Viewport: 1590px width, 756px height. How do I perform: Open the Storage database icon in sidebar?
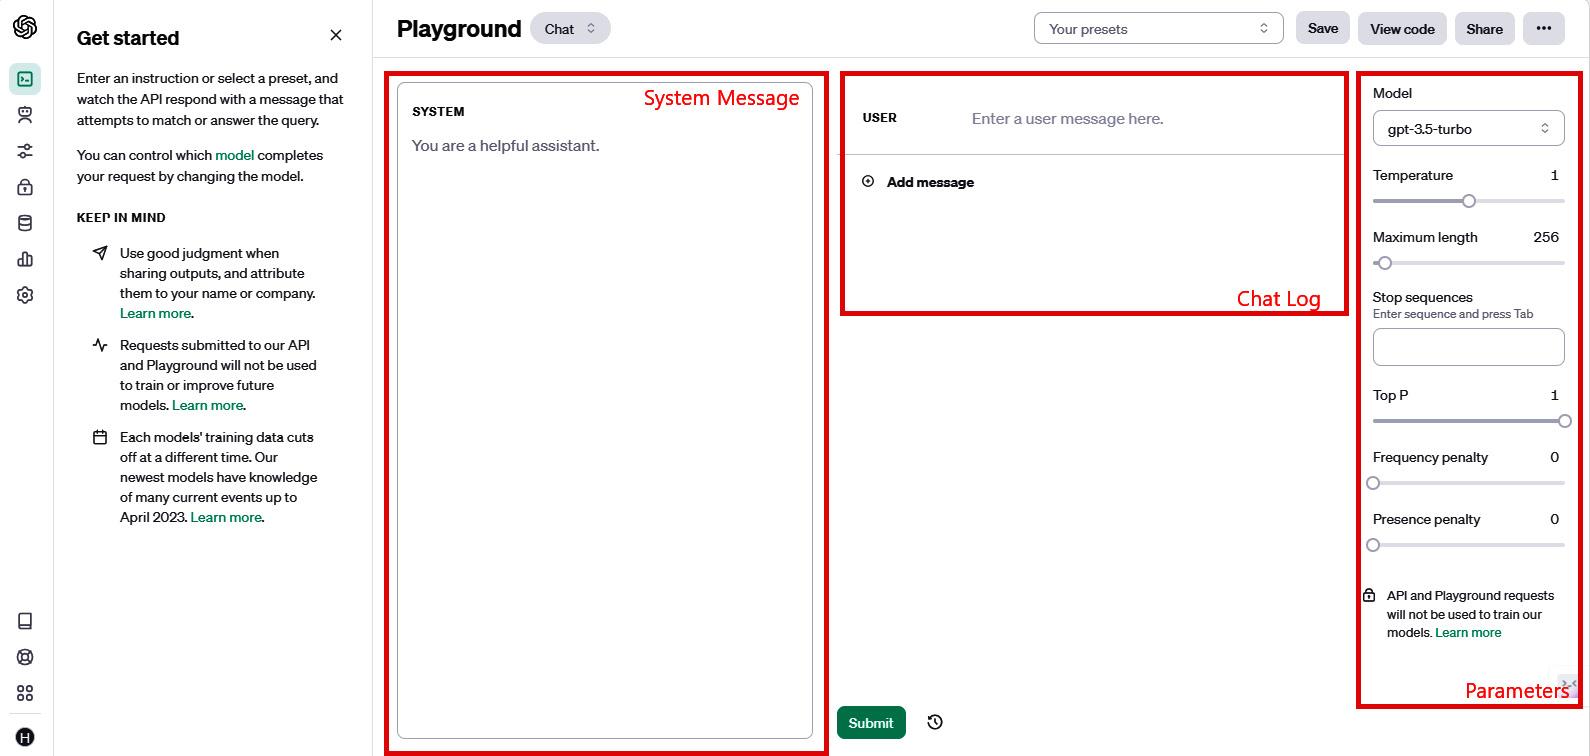click(25, 223)
